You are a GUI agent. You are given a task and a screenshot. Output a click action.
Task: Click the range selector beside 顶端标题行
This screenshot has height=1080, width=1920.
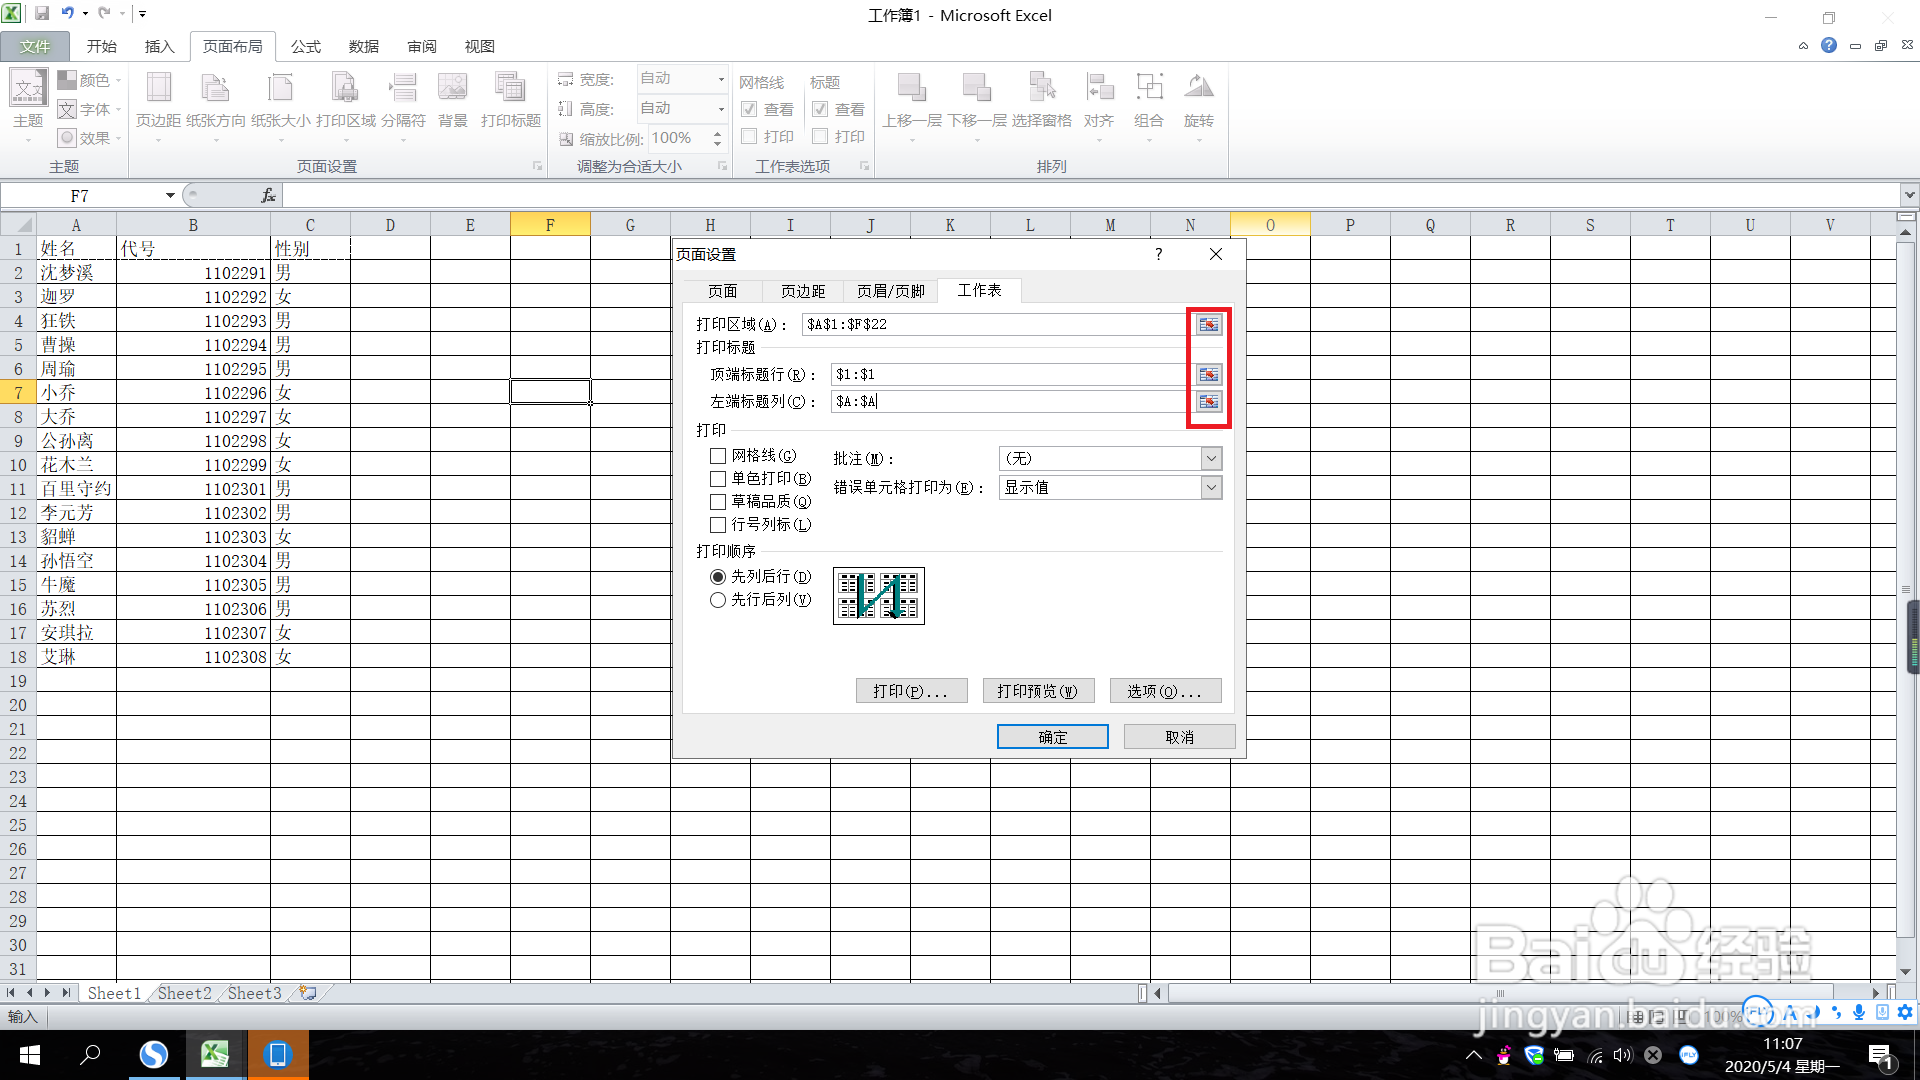[1209, 374]
